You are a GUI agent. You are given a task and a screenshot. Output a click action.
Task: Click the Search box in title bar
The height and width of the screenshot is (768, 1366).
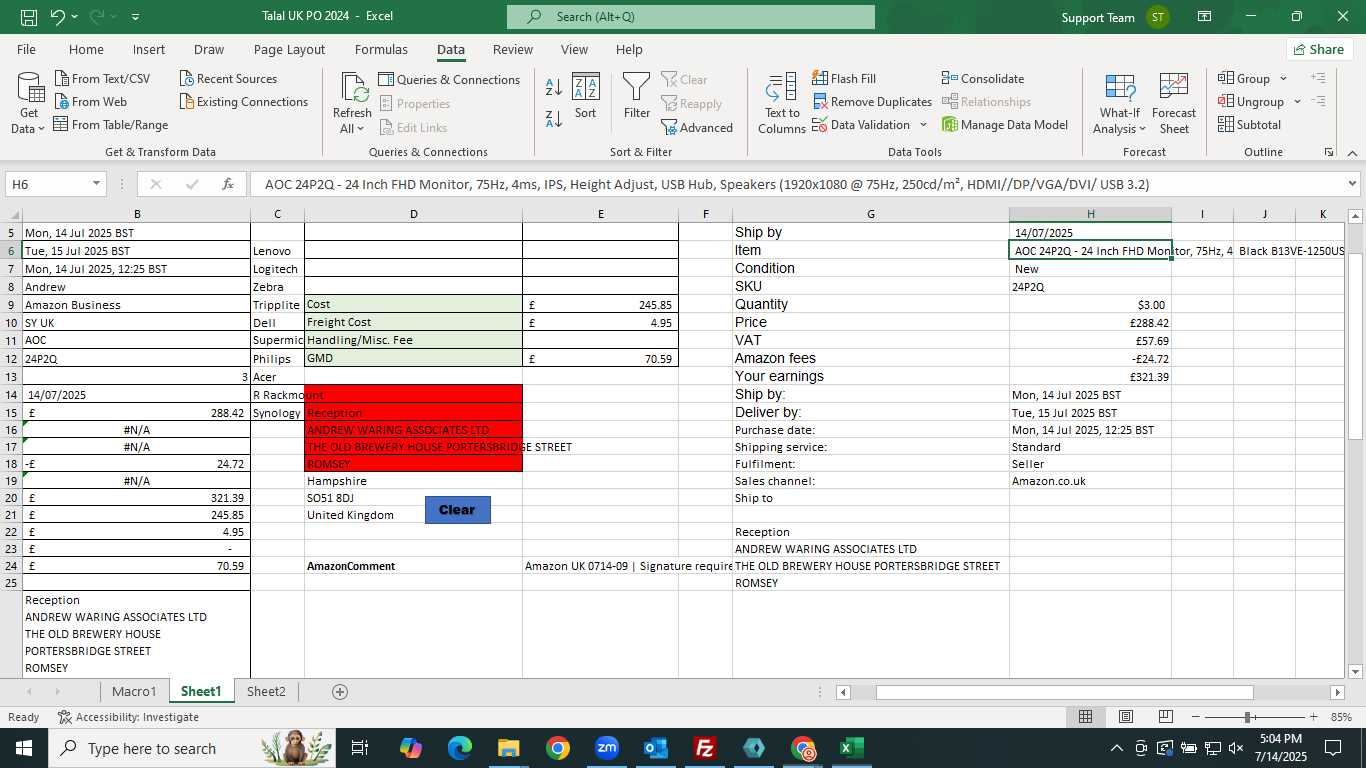click(x=690, y=17)
